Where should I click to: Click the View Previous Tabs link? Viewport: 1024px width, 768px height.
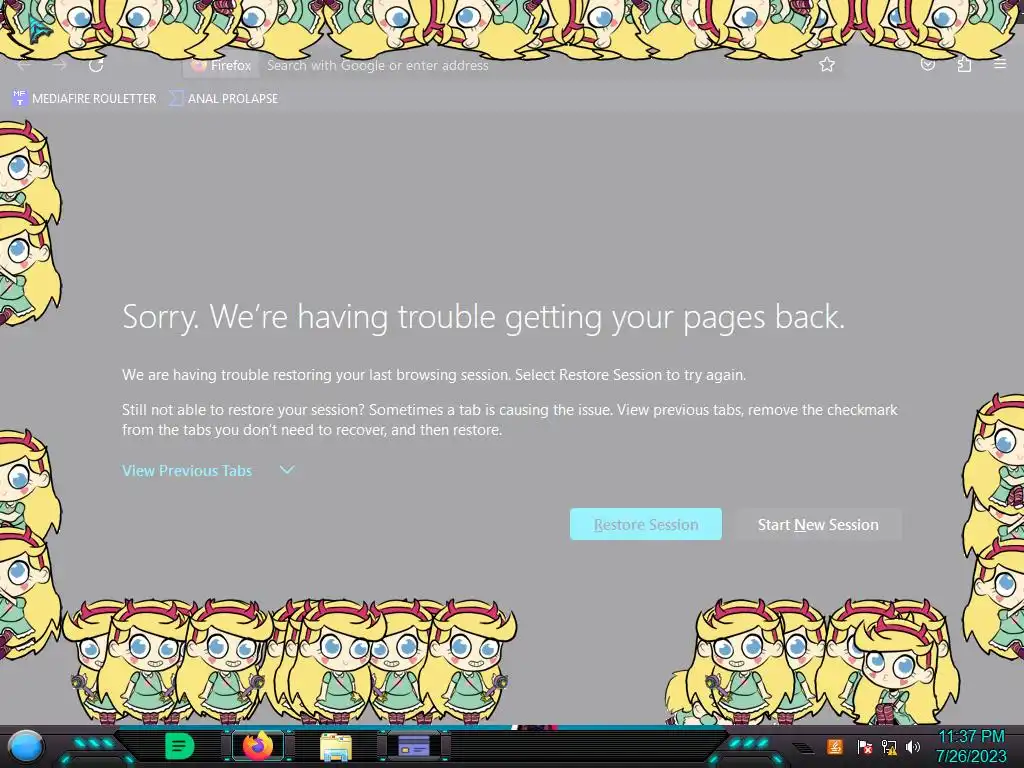click(187, 471)
